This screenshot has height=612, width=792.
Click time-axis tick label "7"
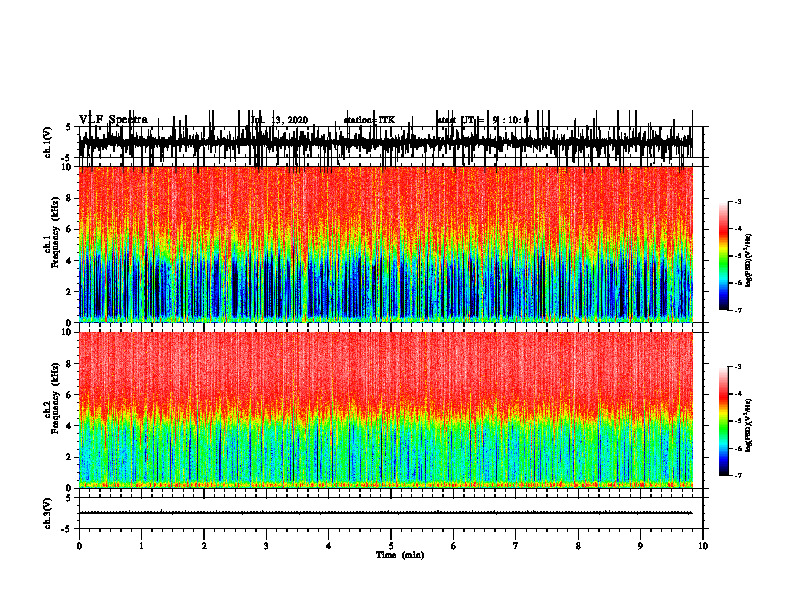point(516,546)
